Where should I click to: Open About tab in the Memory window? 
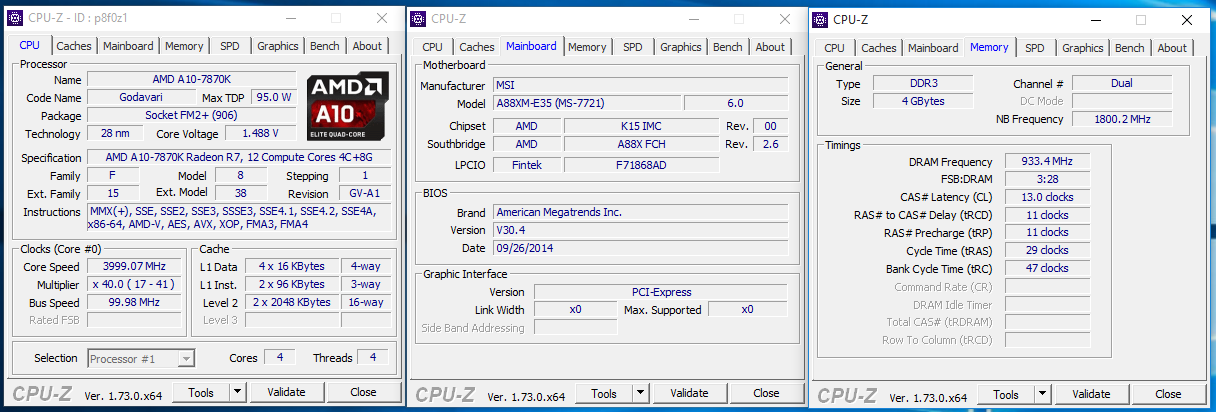point(1172,48)
